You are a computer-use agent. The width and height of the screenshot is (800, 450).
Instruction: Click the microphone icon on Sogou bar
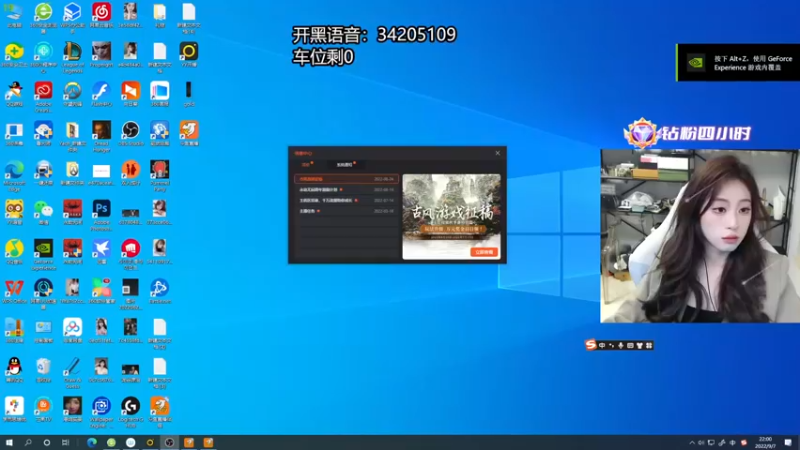point(620,345)
